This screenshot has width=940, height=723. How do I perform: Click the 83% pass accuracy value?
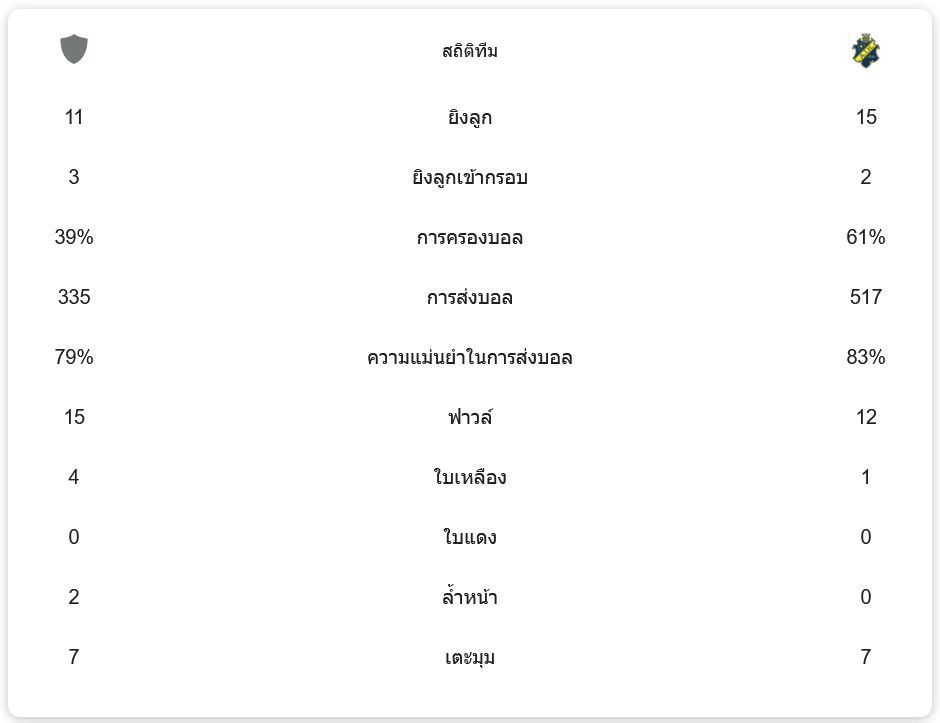coord(866,357)
